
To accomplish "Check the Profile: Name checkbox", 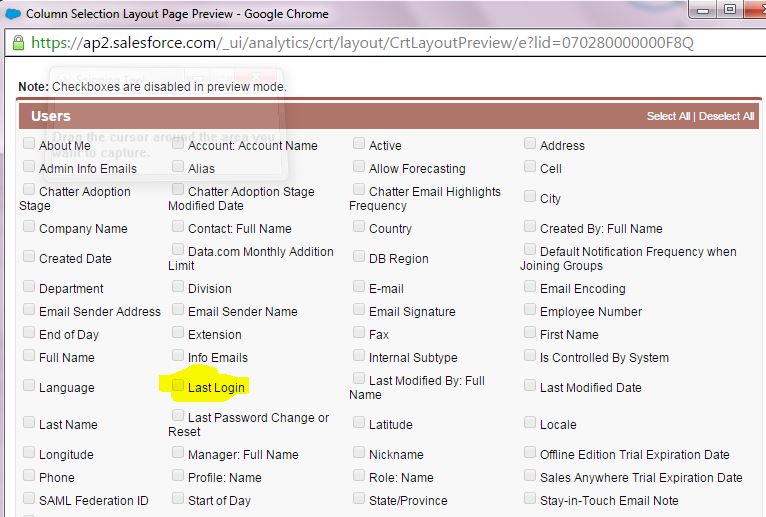I will [178, 475].
